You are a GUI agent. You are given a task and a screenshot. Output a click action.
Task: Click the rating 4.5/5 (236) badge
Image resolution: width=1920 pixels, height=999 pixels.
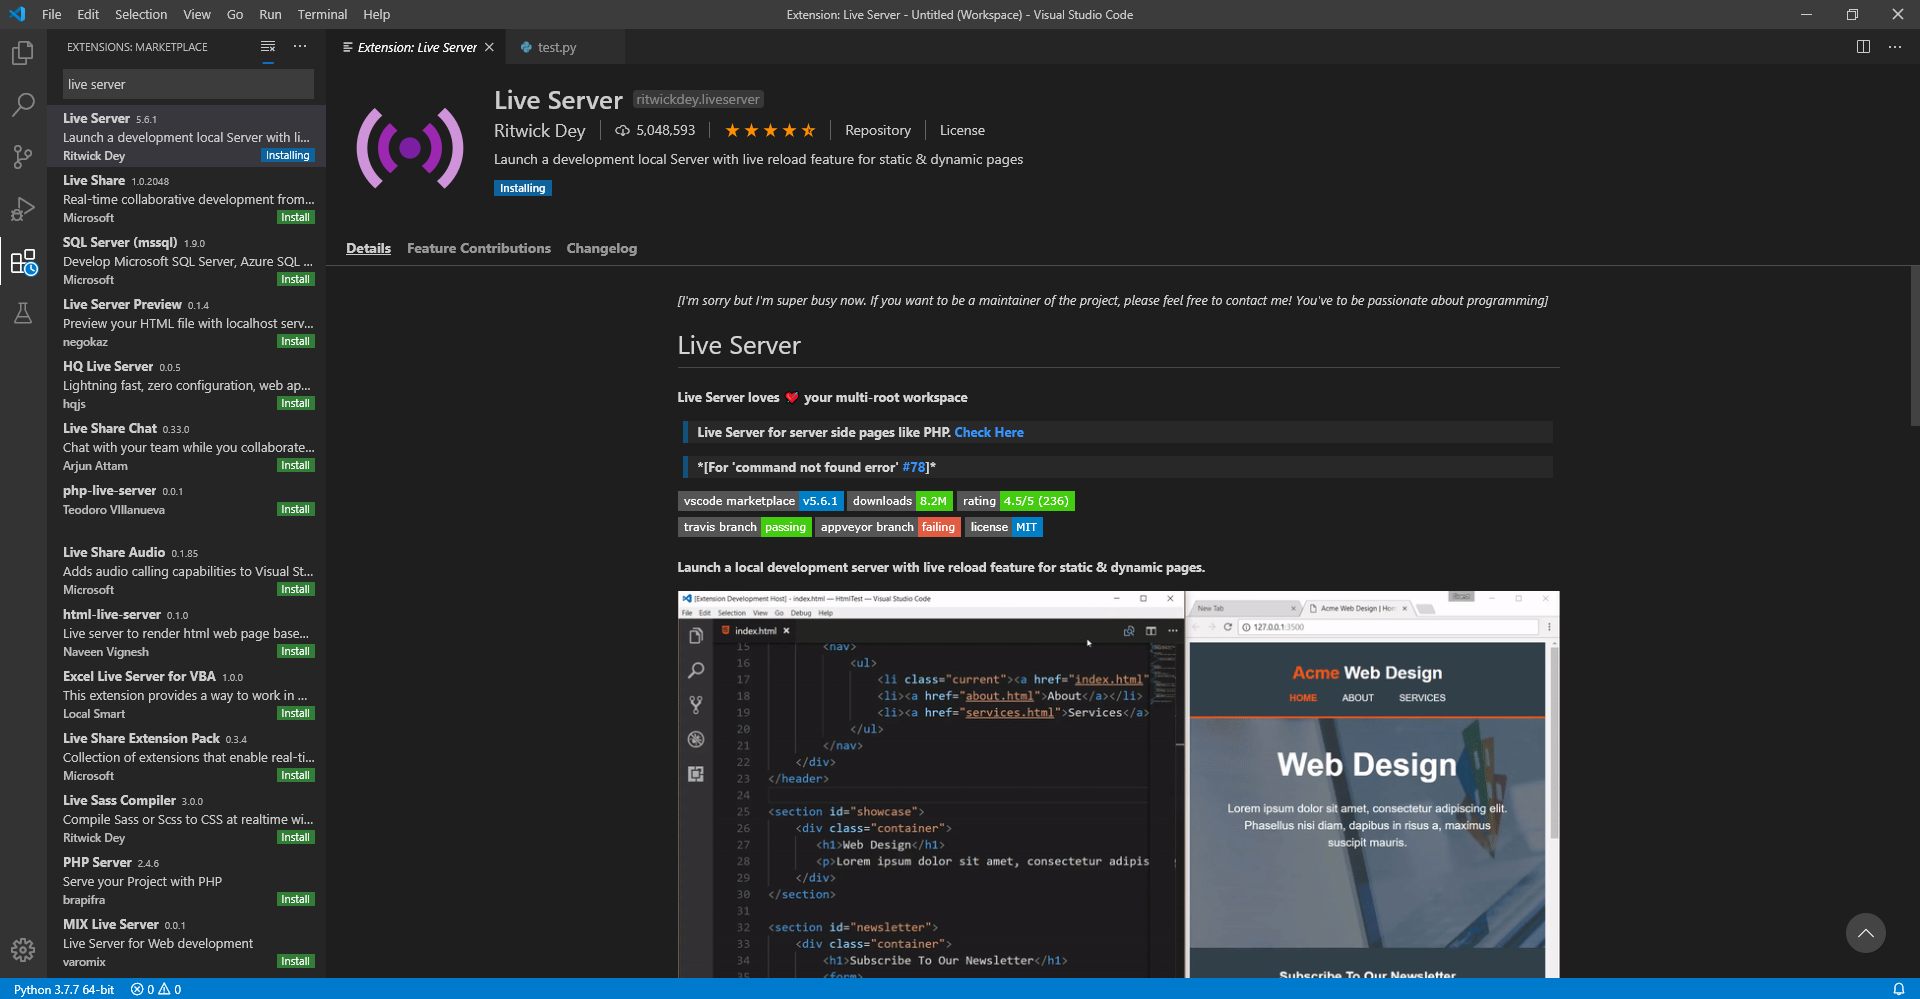click(1016, 501)
